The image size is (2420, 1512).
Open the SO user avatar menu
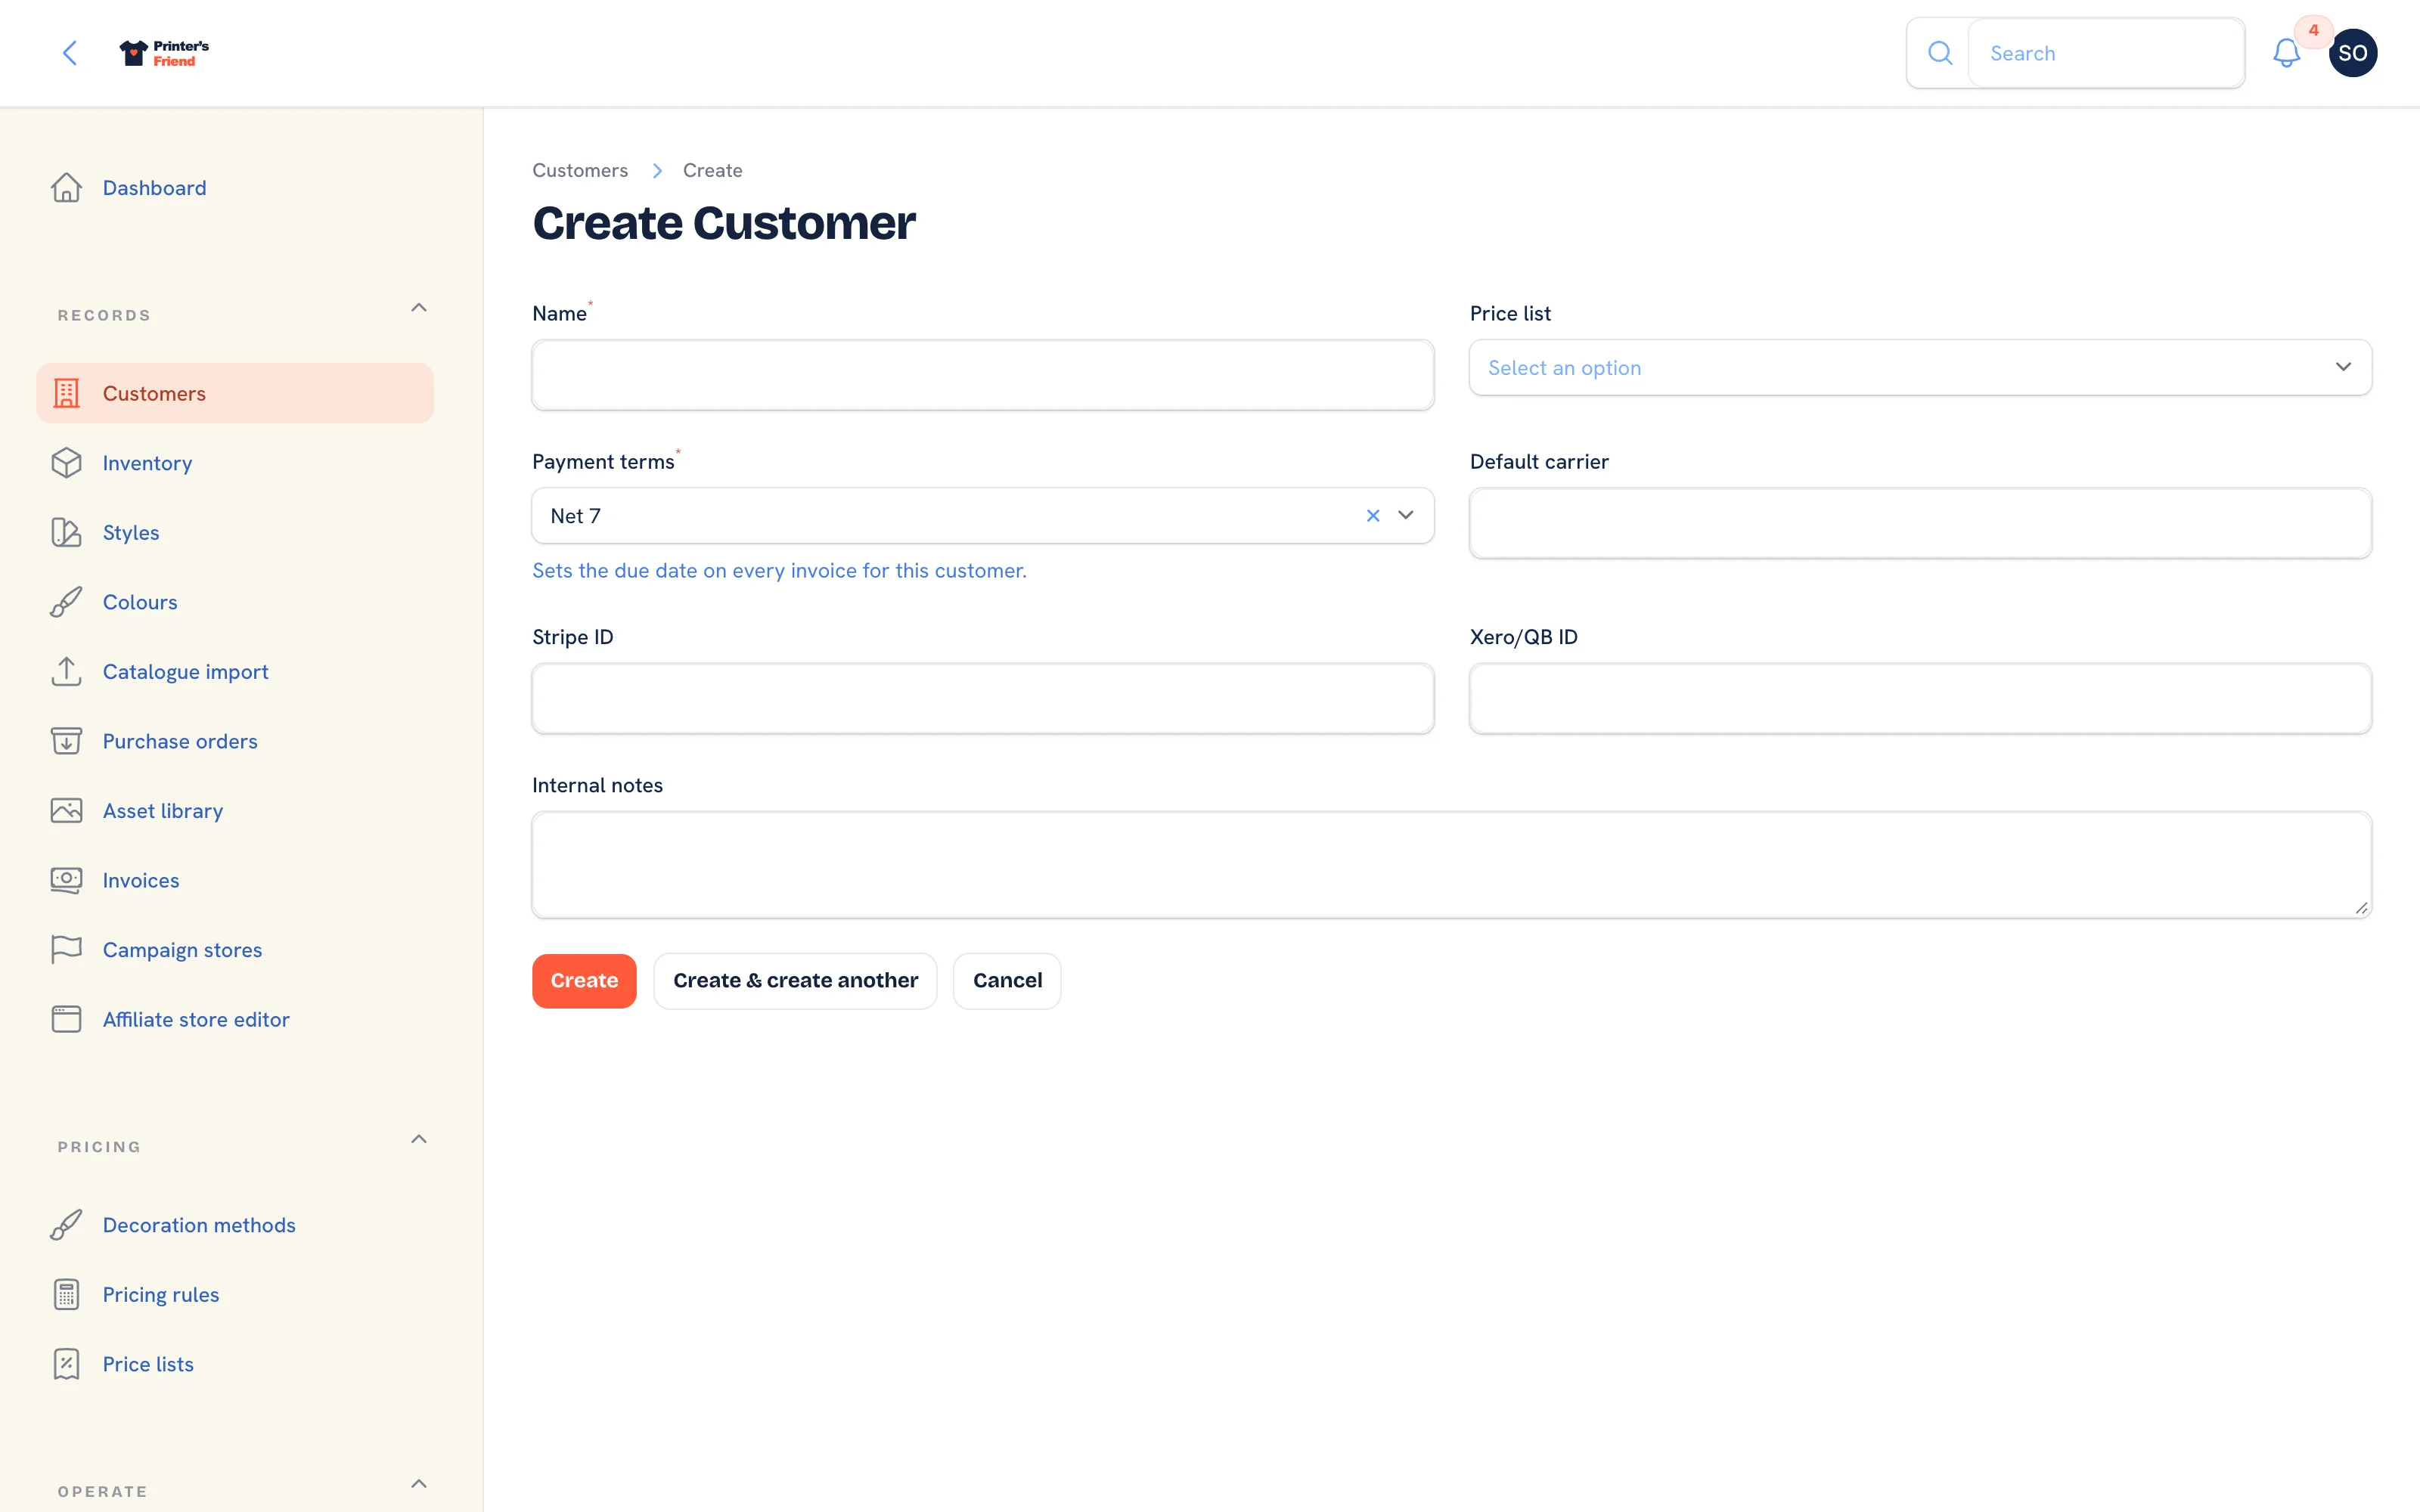click(x=2352, y=53)
